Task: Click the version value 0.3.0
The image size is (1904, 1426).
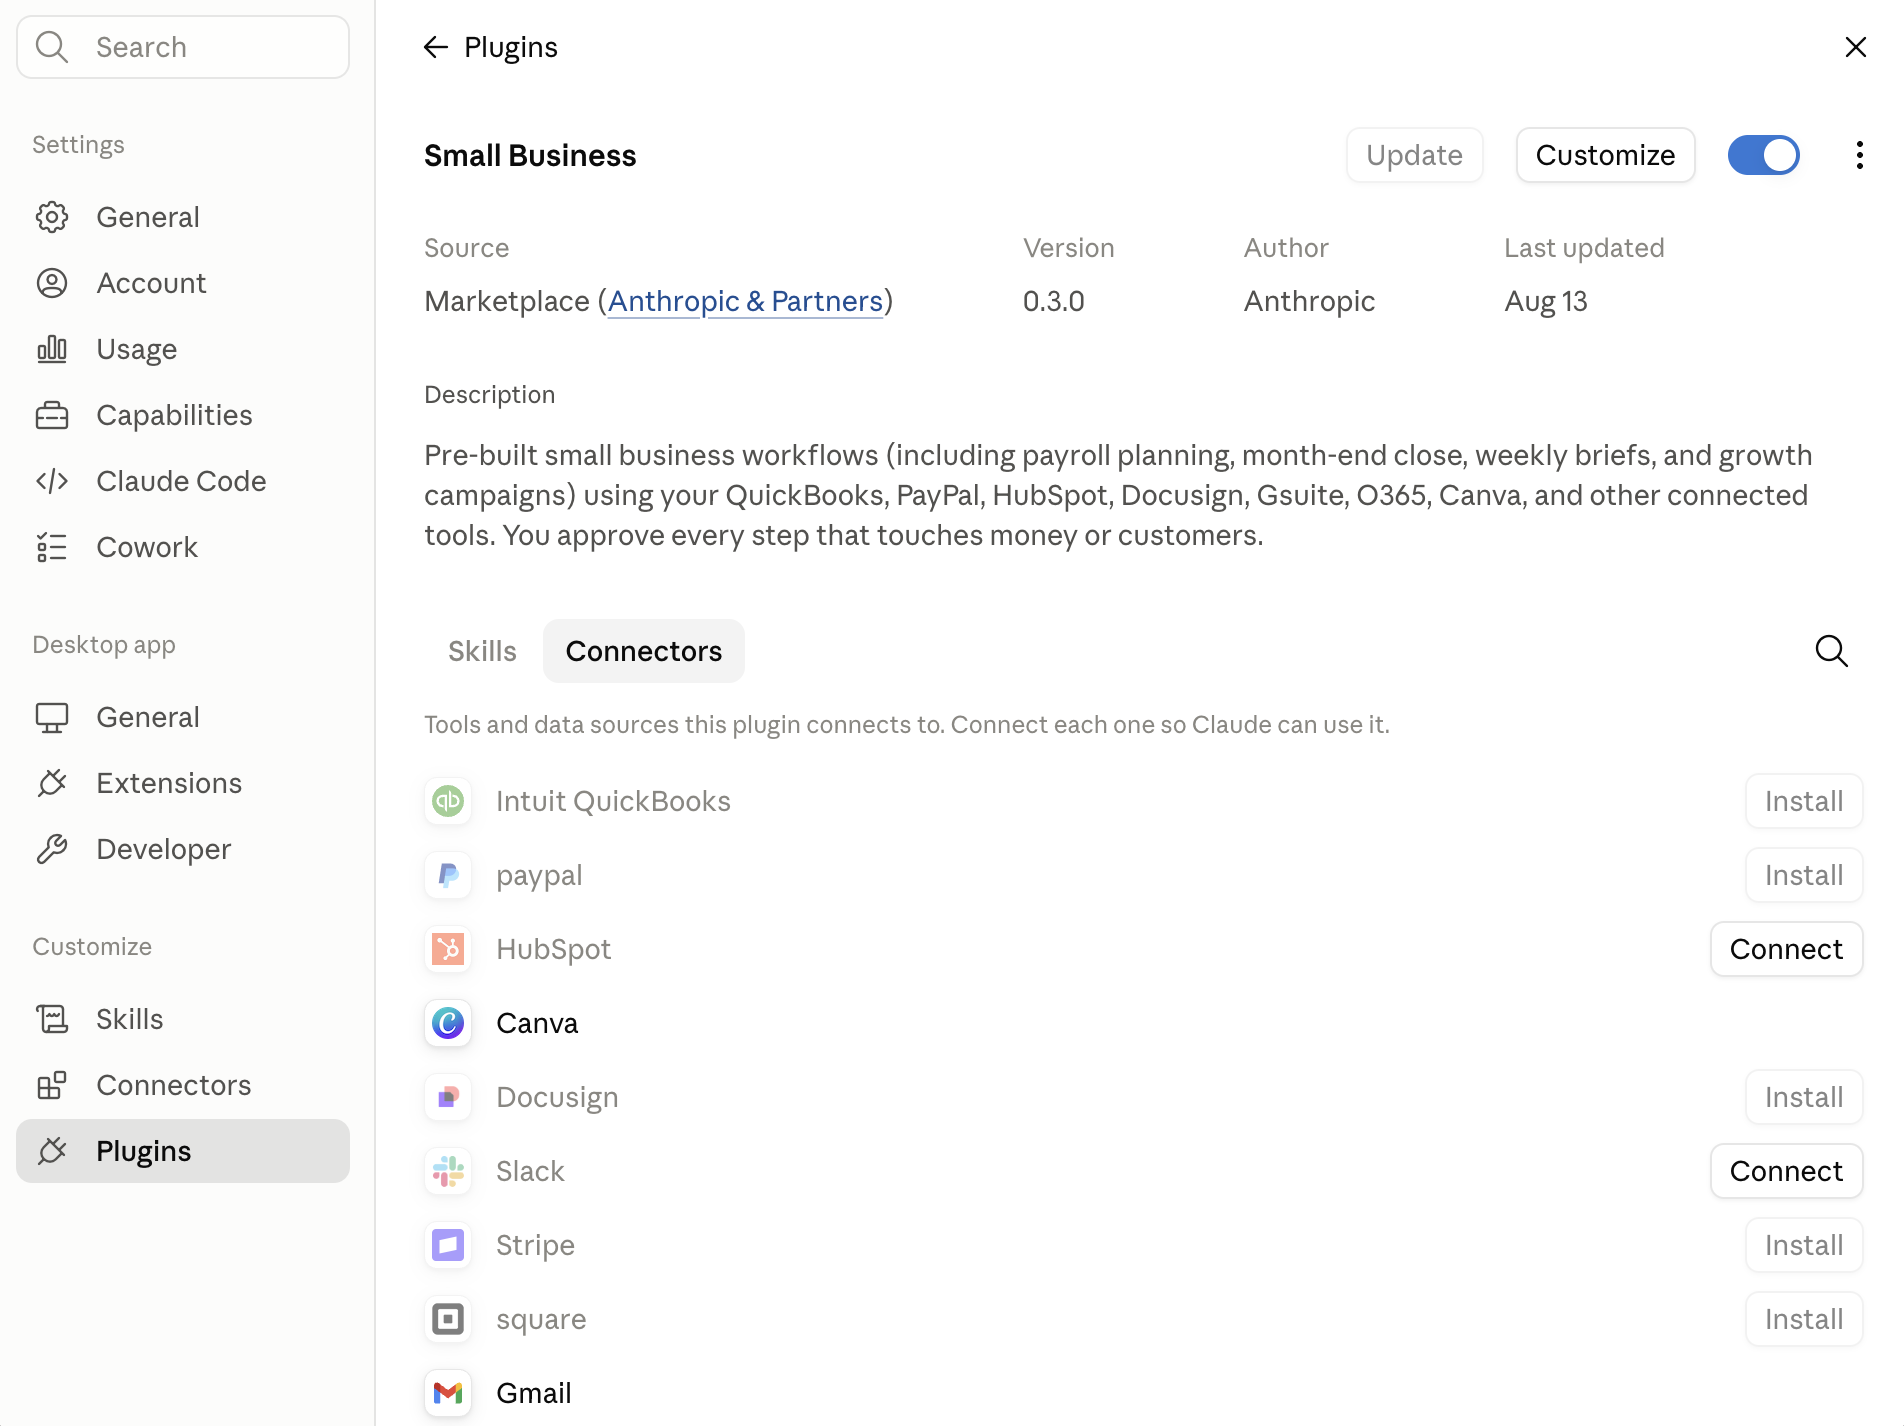Action: pyautogui.click(x=1054, y=301)
